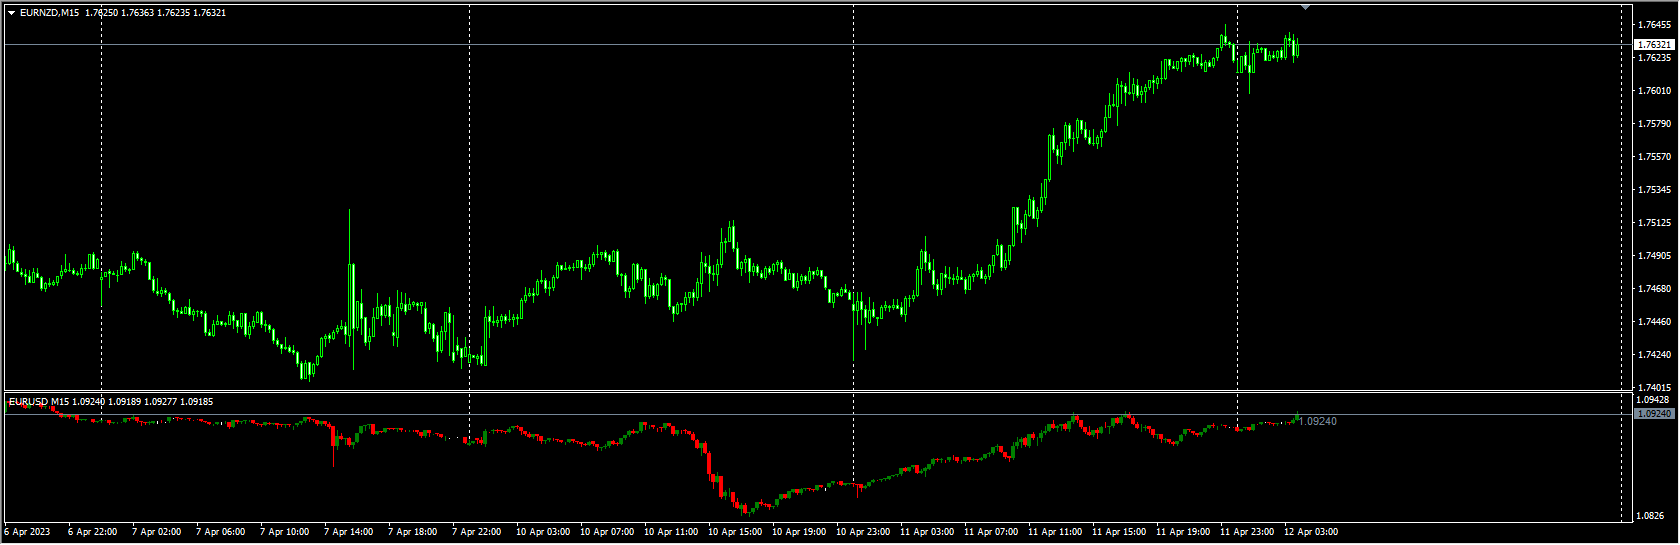Screen dimensions: 1680x545
Task: Click the 1.76010 price scale label
Action: 1655,90
